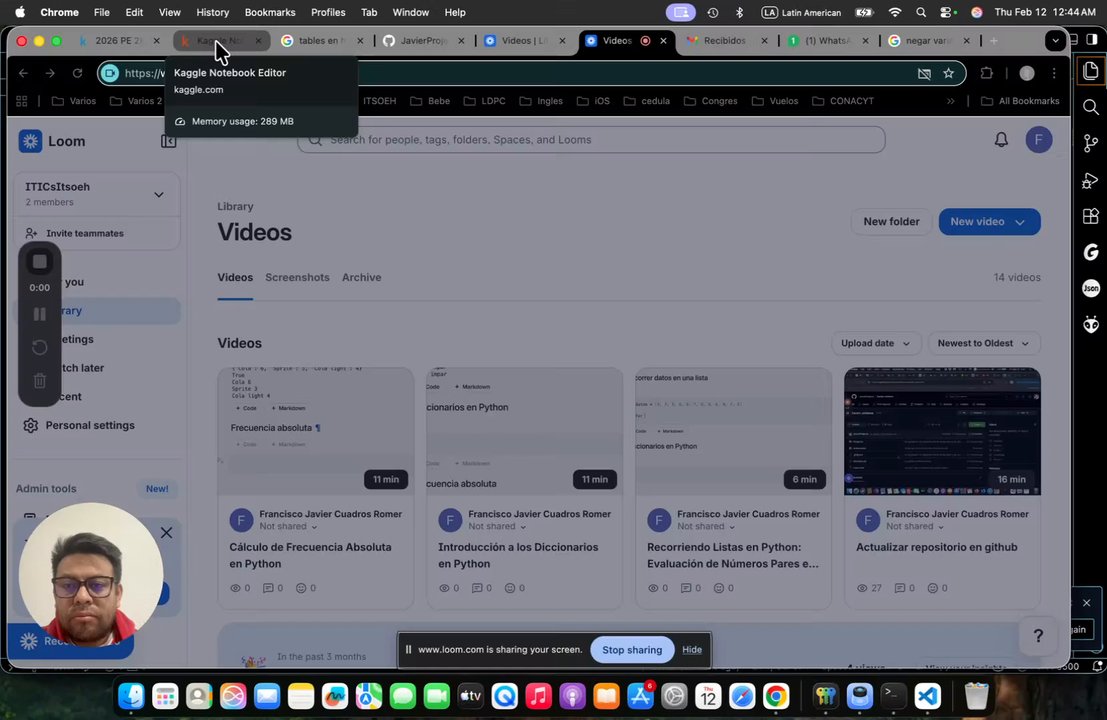Switch to the JavierProj GitHub browser tab

click(x=424, y=41)
